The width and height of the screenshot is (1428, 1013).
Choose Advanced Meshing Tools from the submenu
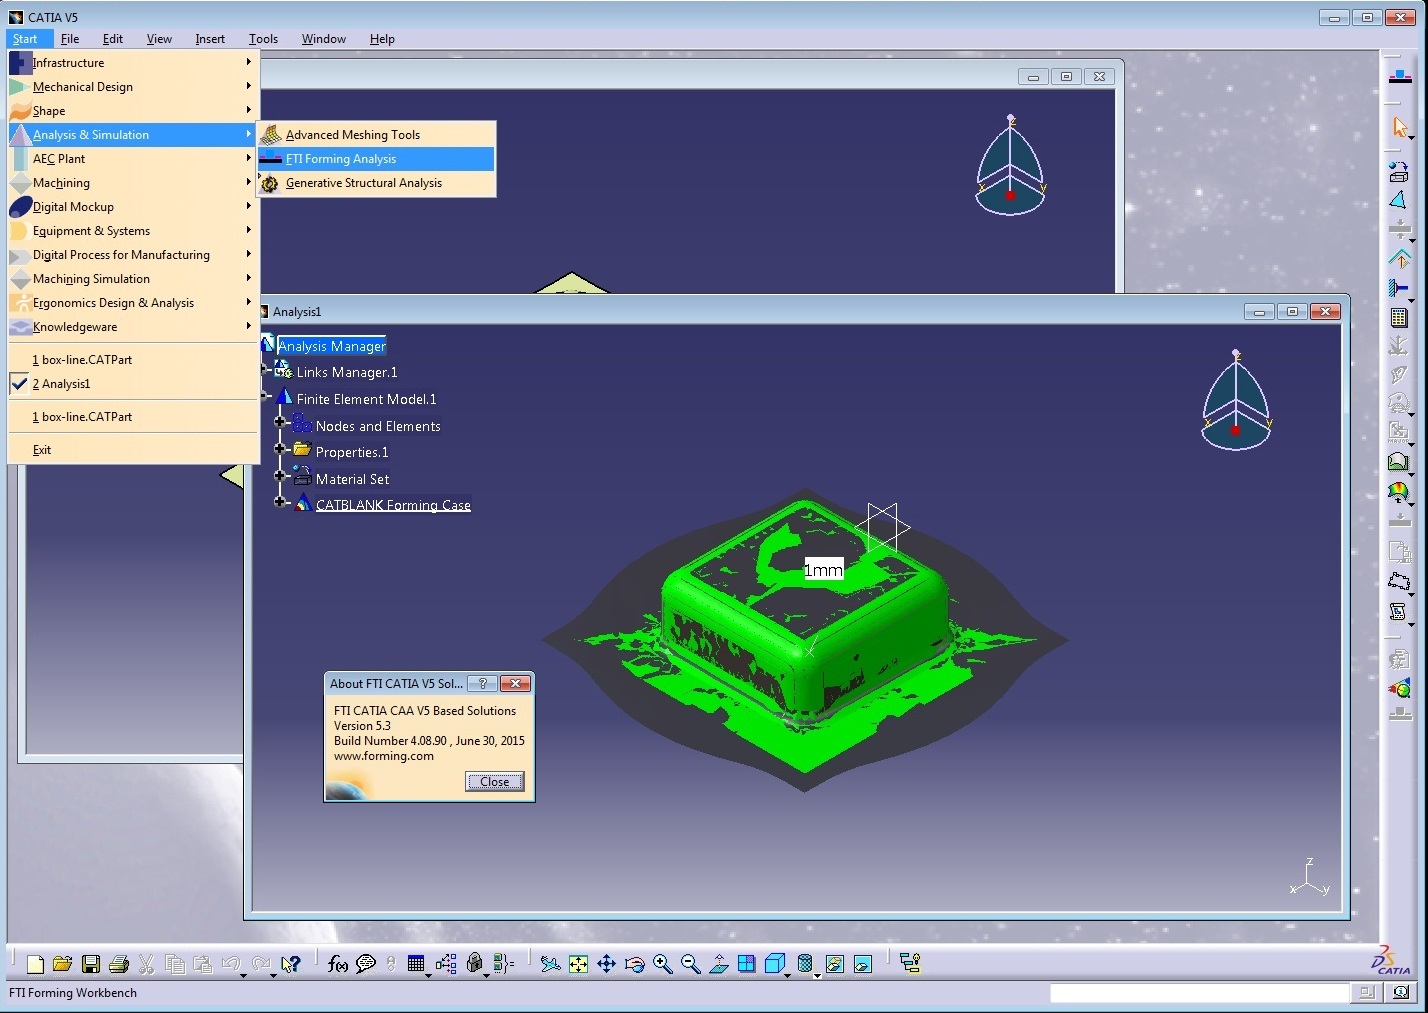point(376,135)
